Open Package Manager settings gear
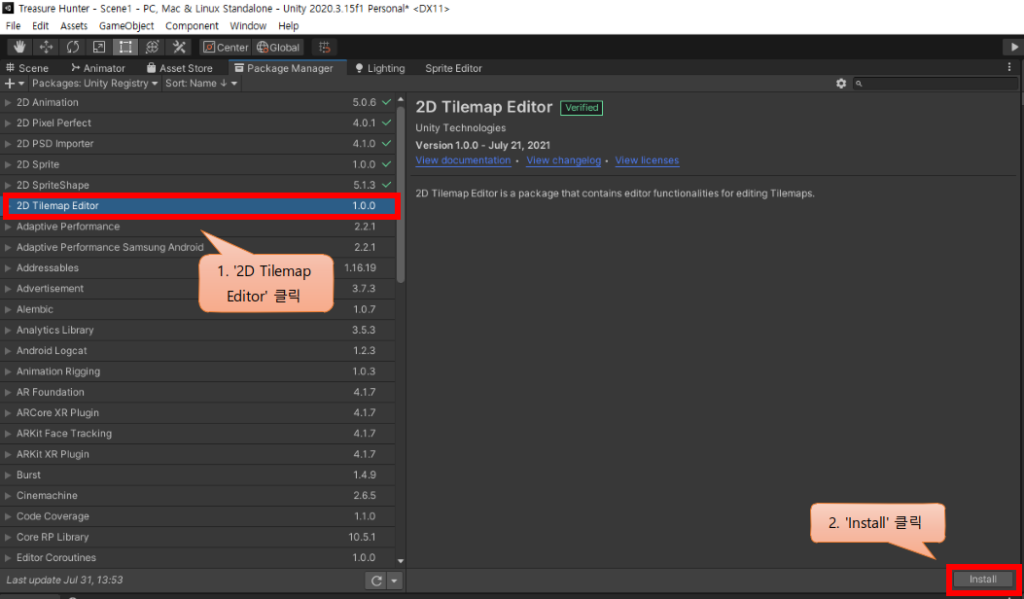This screenshot has height=599, width=1024. click(841, 84)
